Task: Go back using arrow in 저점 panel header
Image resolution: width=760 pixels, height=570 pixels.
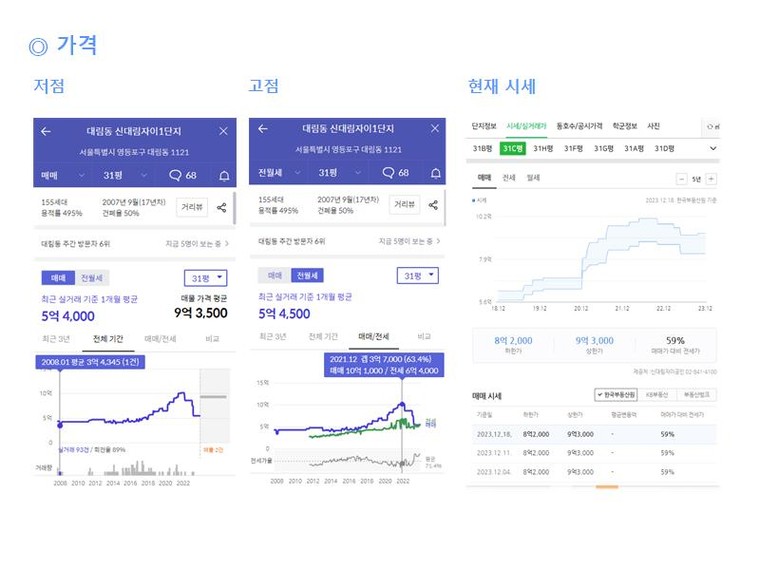Action: tap(46, 131)
